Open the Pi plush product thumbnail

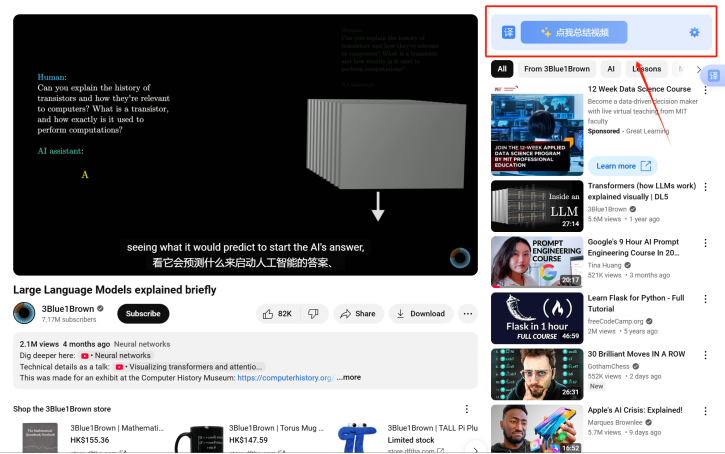coord(357,437)
